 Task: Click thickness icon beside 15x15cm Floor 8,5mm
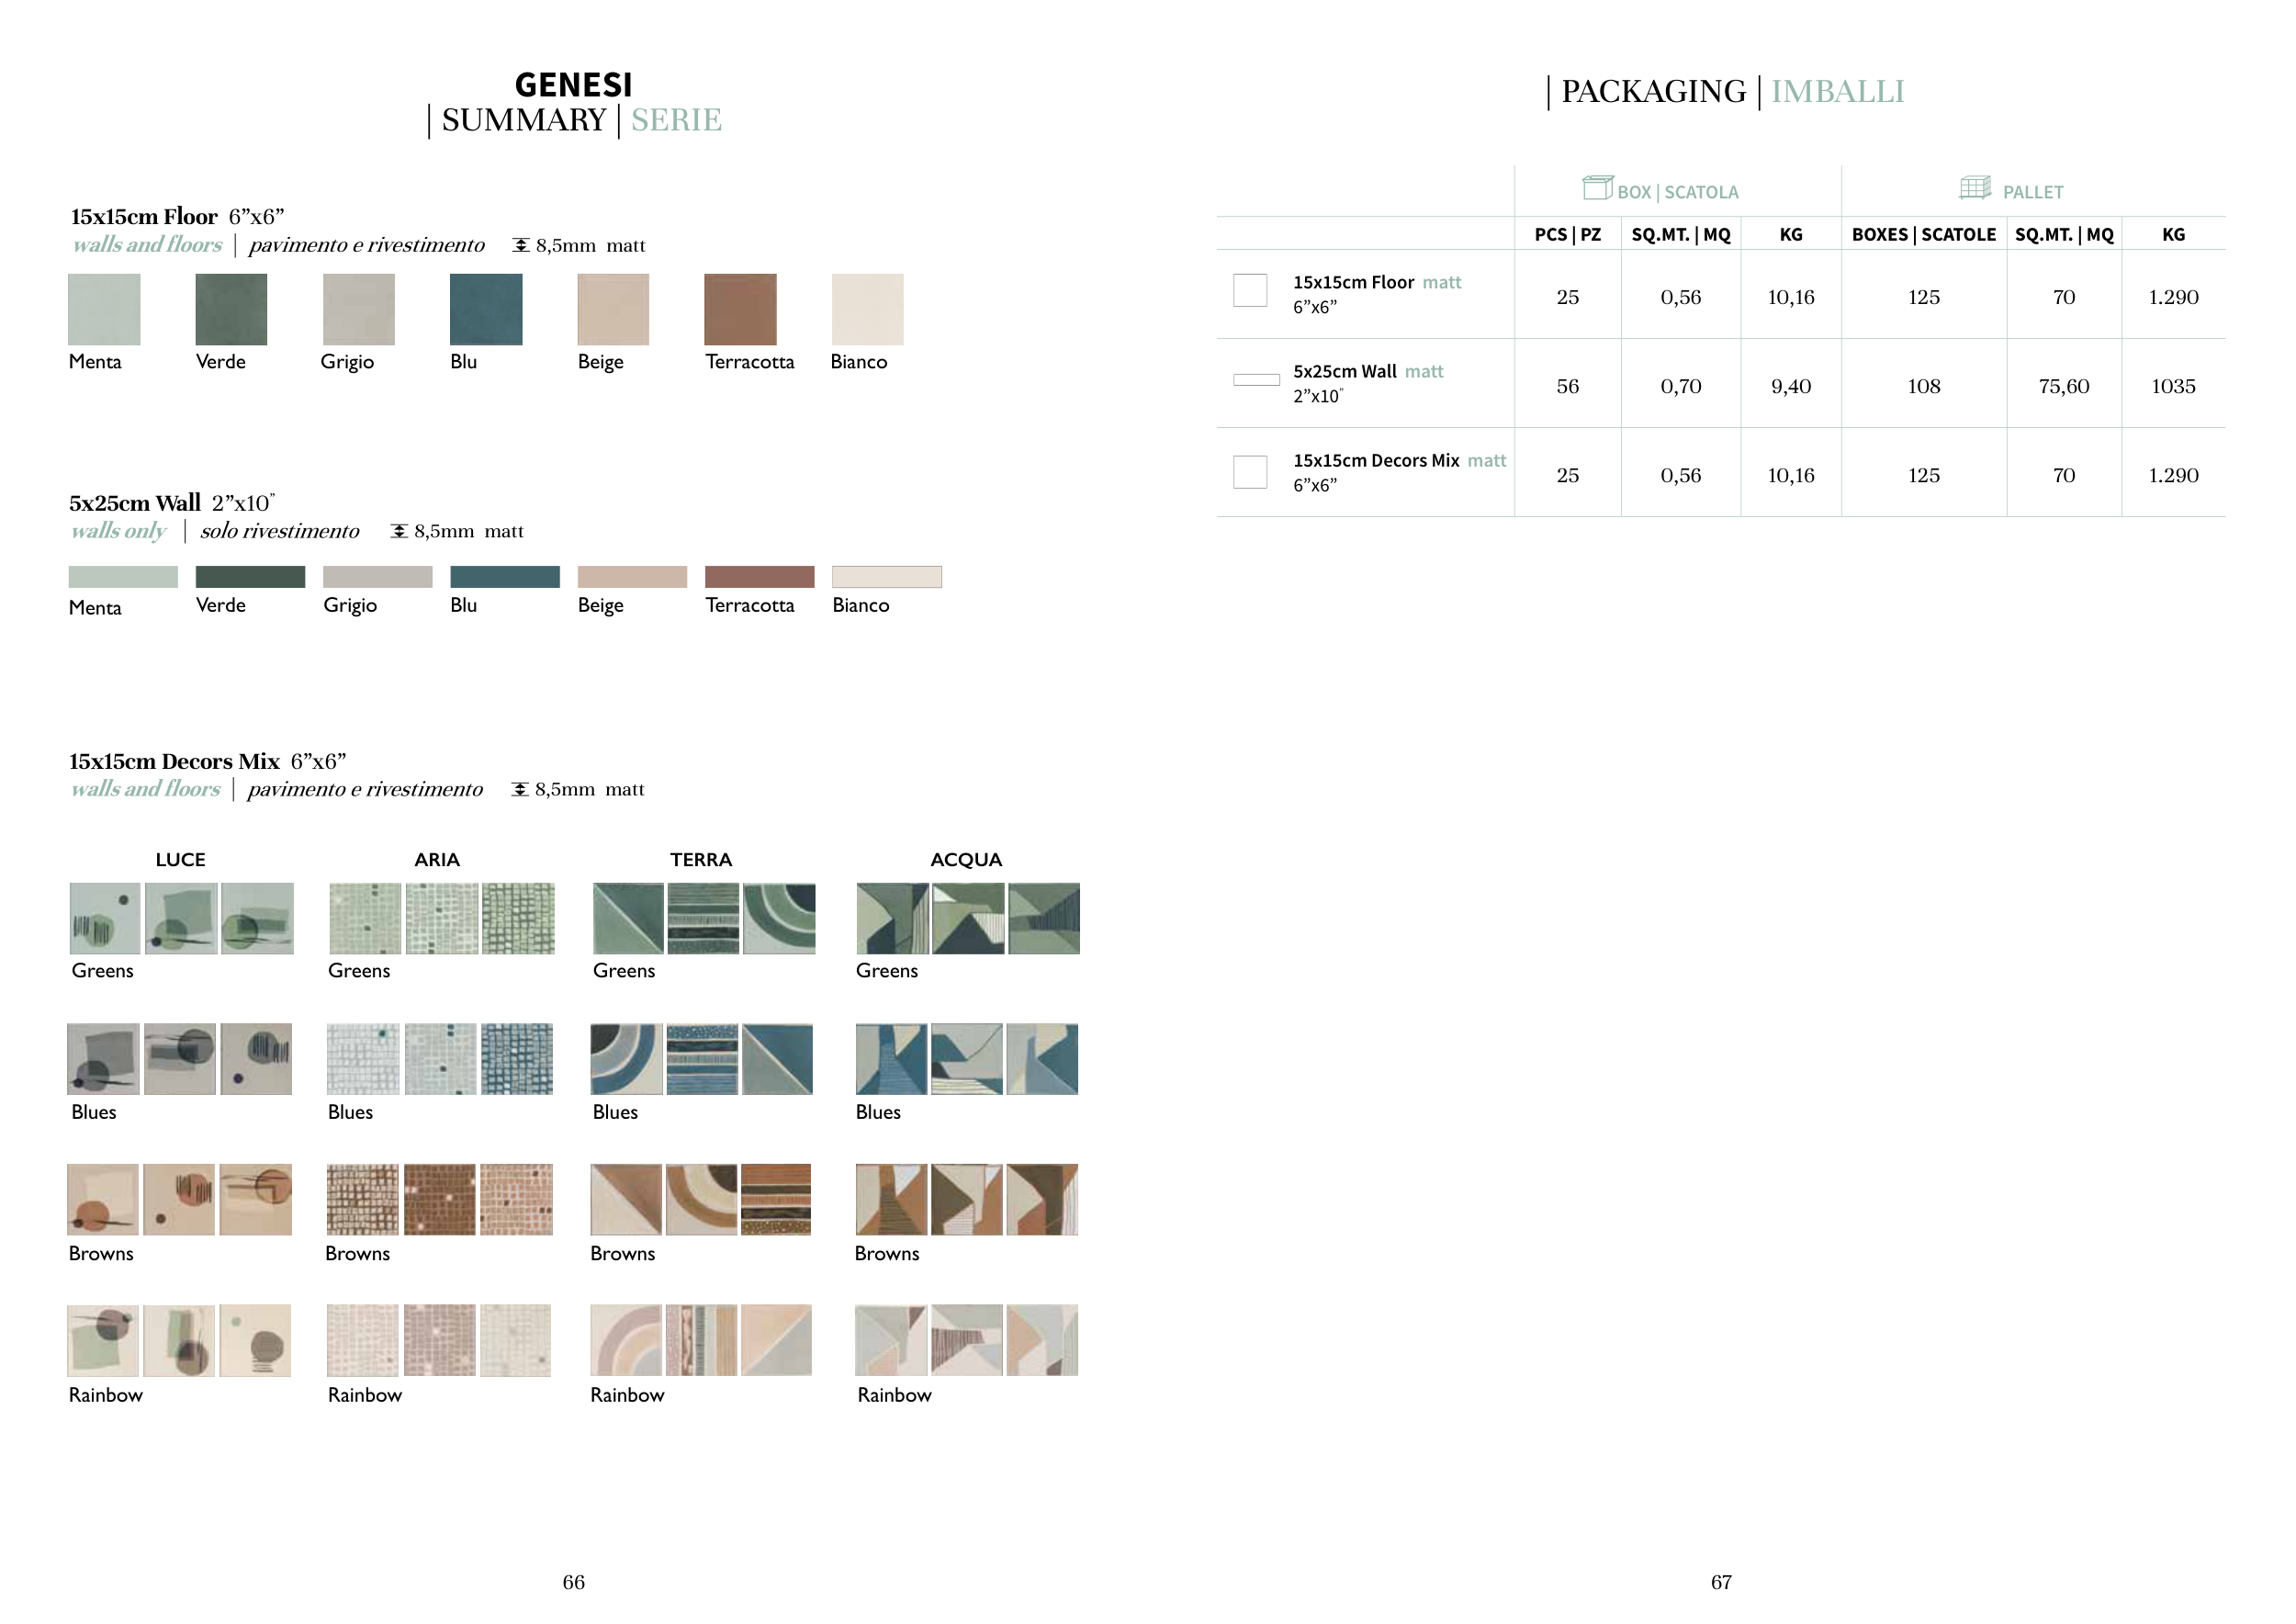tap(520, 245)
